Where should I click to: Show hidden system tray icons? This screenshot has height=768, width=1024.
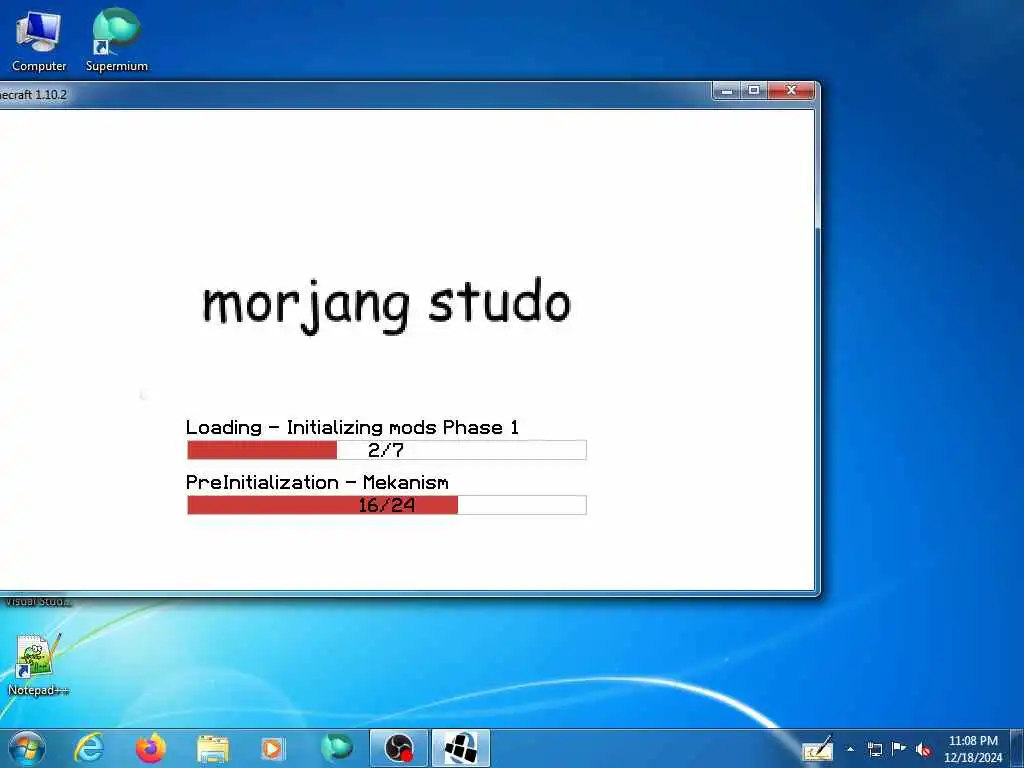[850, 750]
